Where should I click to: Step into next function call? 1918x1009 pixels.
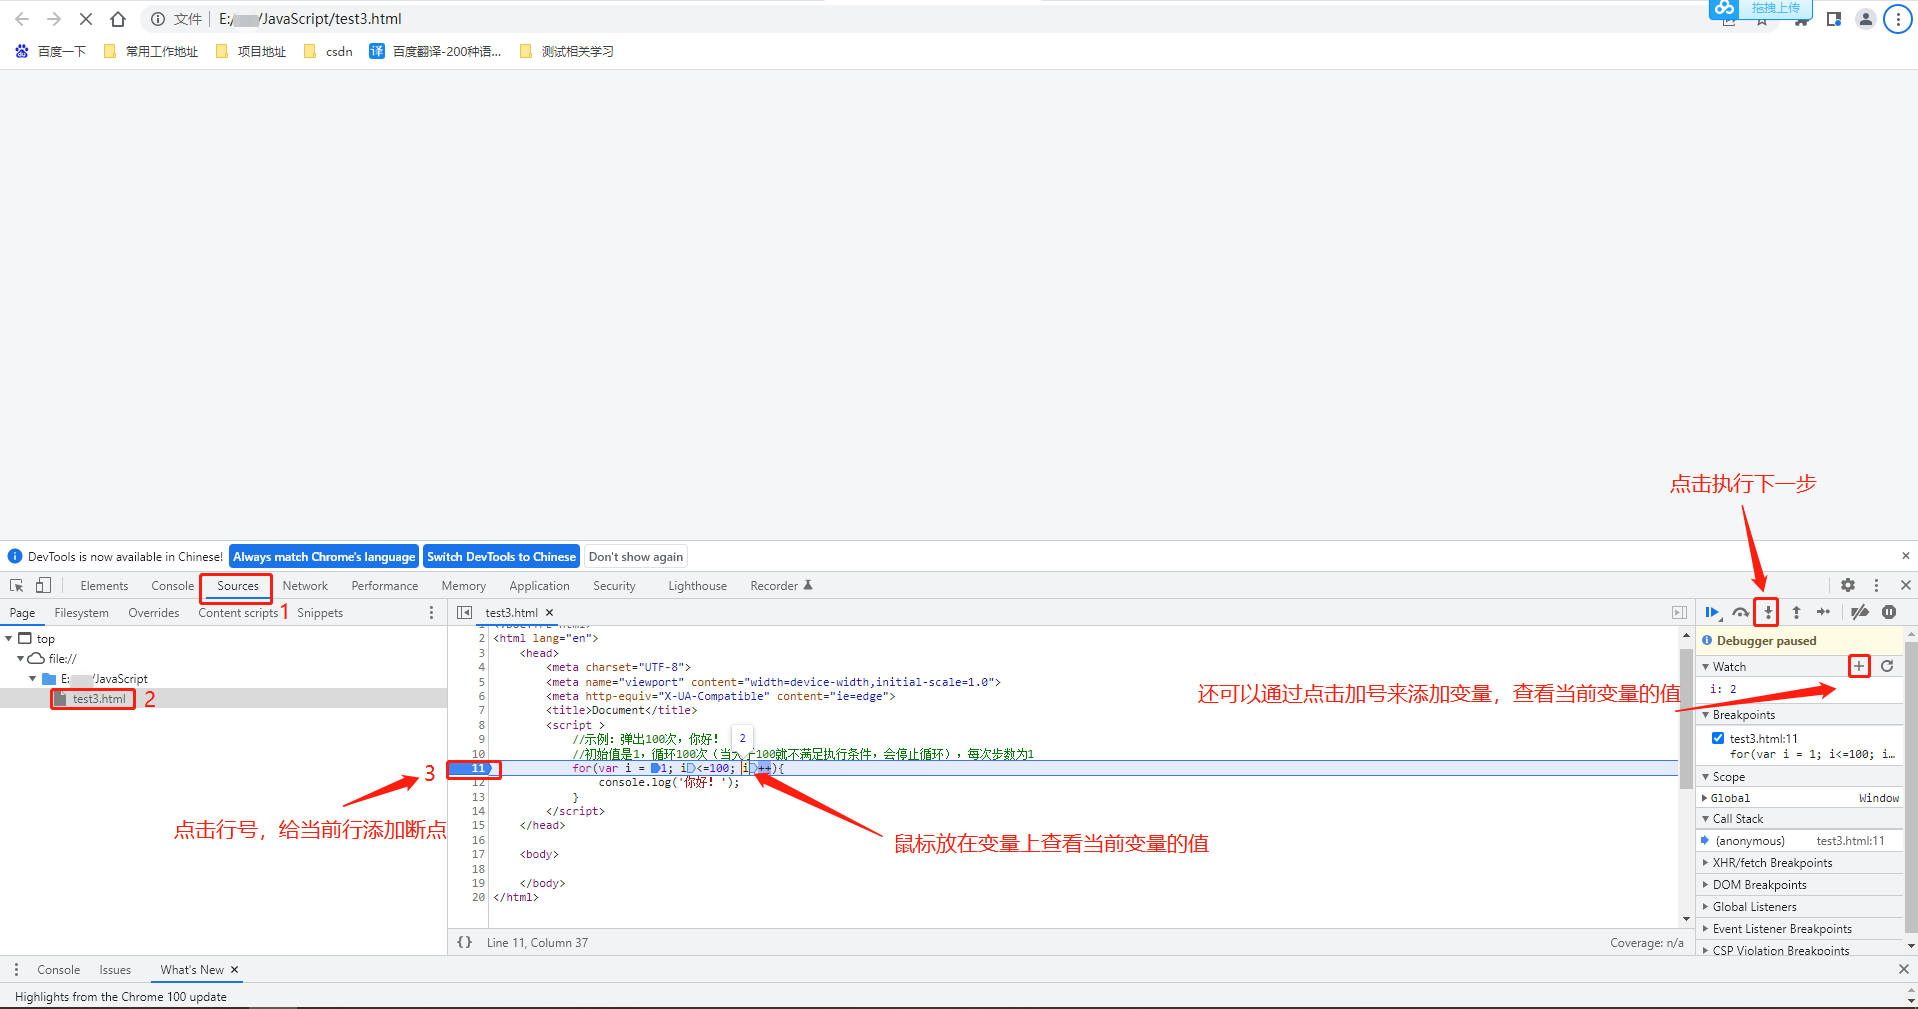click(x=1768, y=613)
